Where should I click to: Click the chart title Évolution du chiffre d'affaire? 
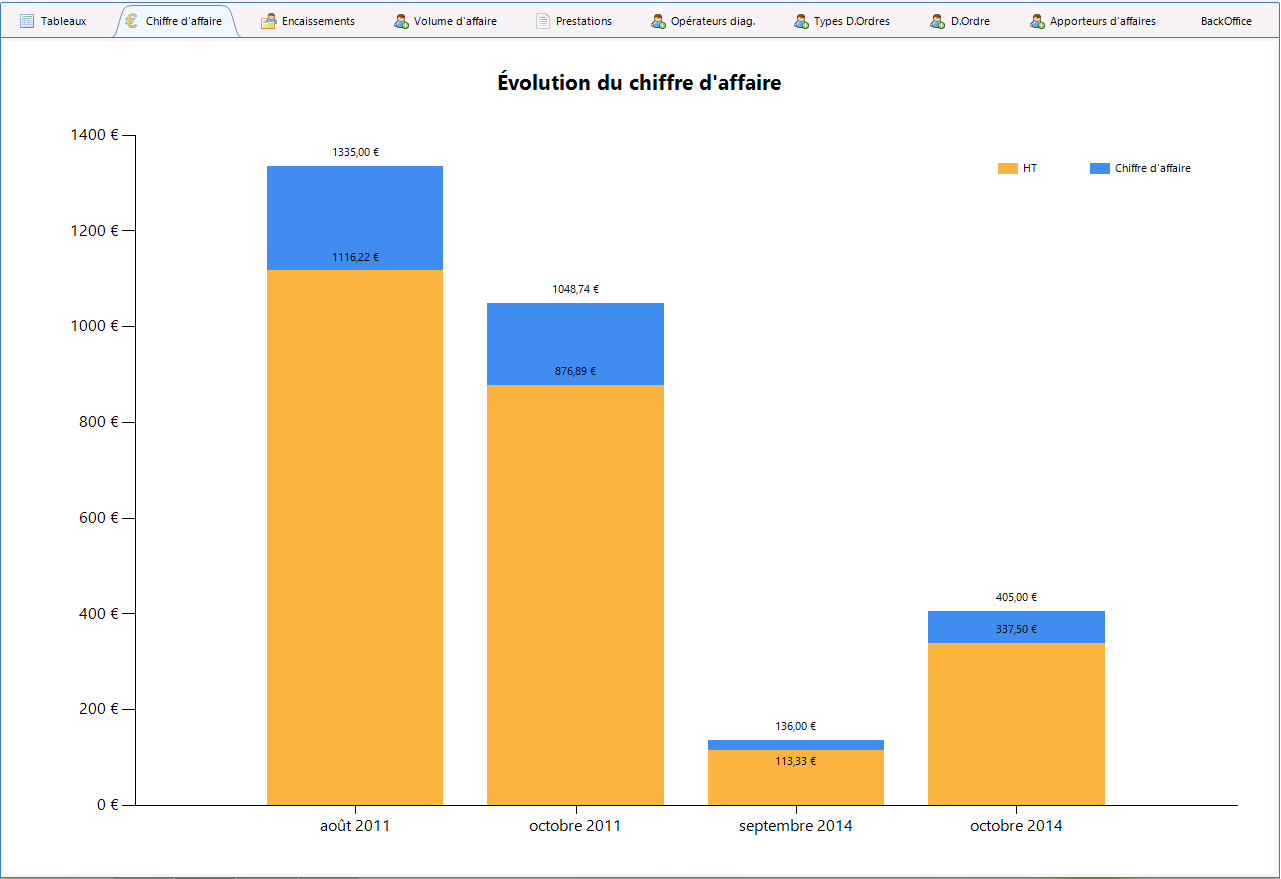coord(639,83)
